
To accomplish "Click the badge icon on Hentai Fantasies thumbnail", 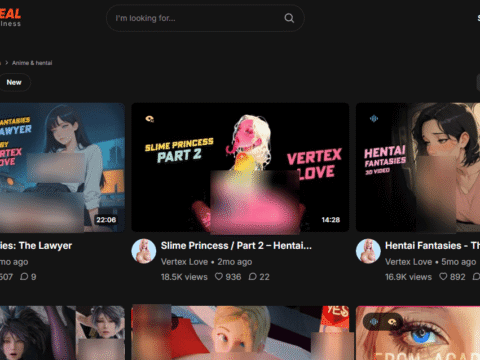I will pos(374,118).
